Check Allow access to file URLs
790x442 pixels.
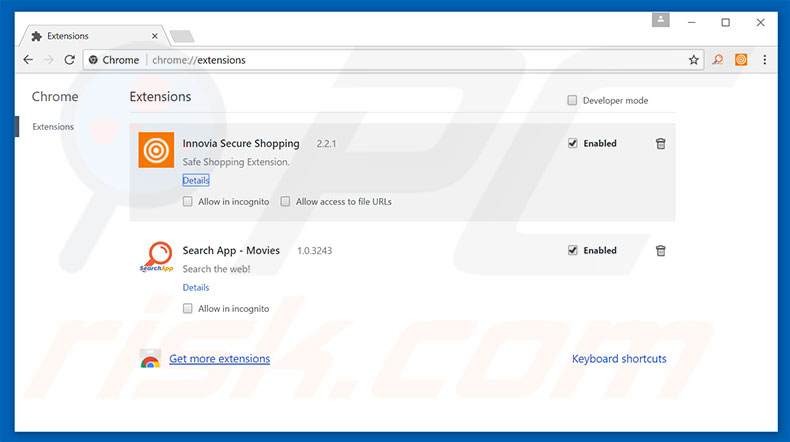pyautogui.click(x=285, y=202)
